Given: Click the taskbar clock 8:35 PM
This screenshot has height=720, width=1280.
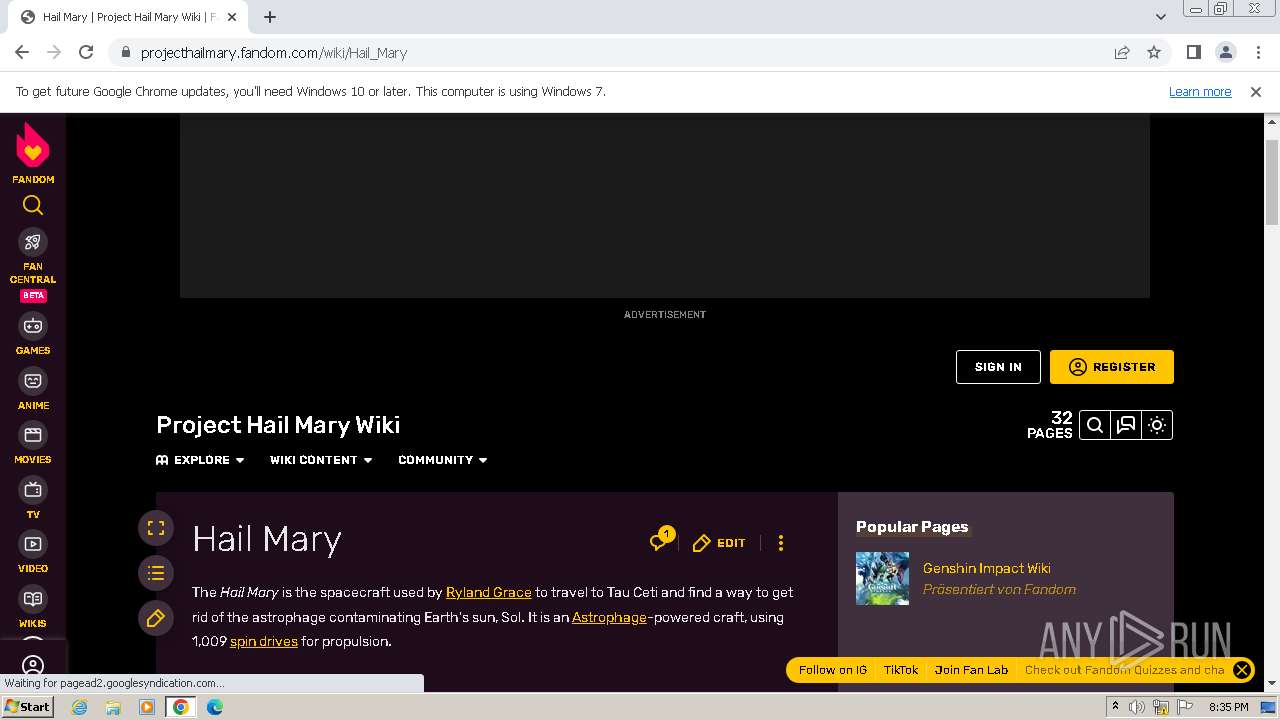Looking at the screenshot, I should coord(1228,707).
